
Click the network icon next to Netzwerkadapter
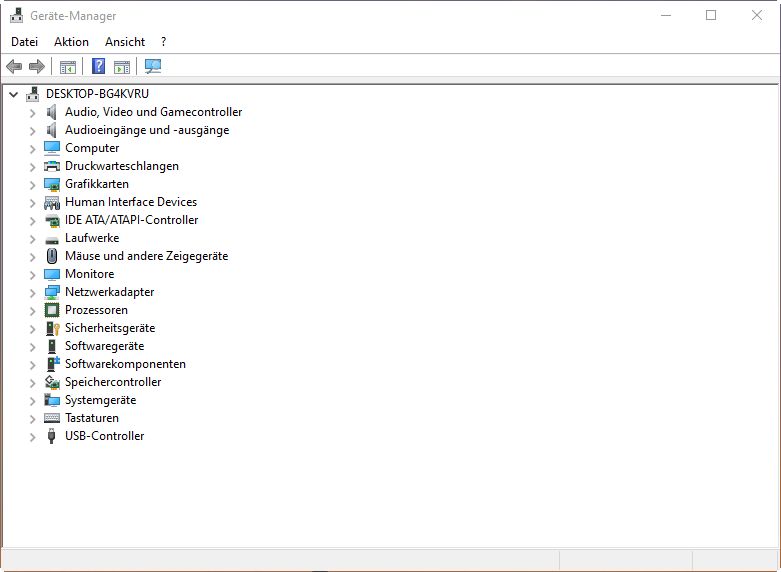(52, 292)
